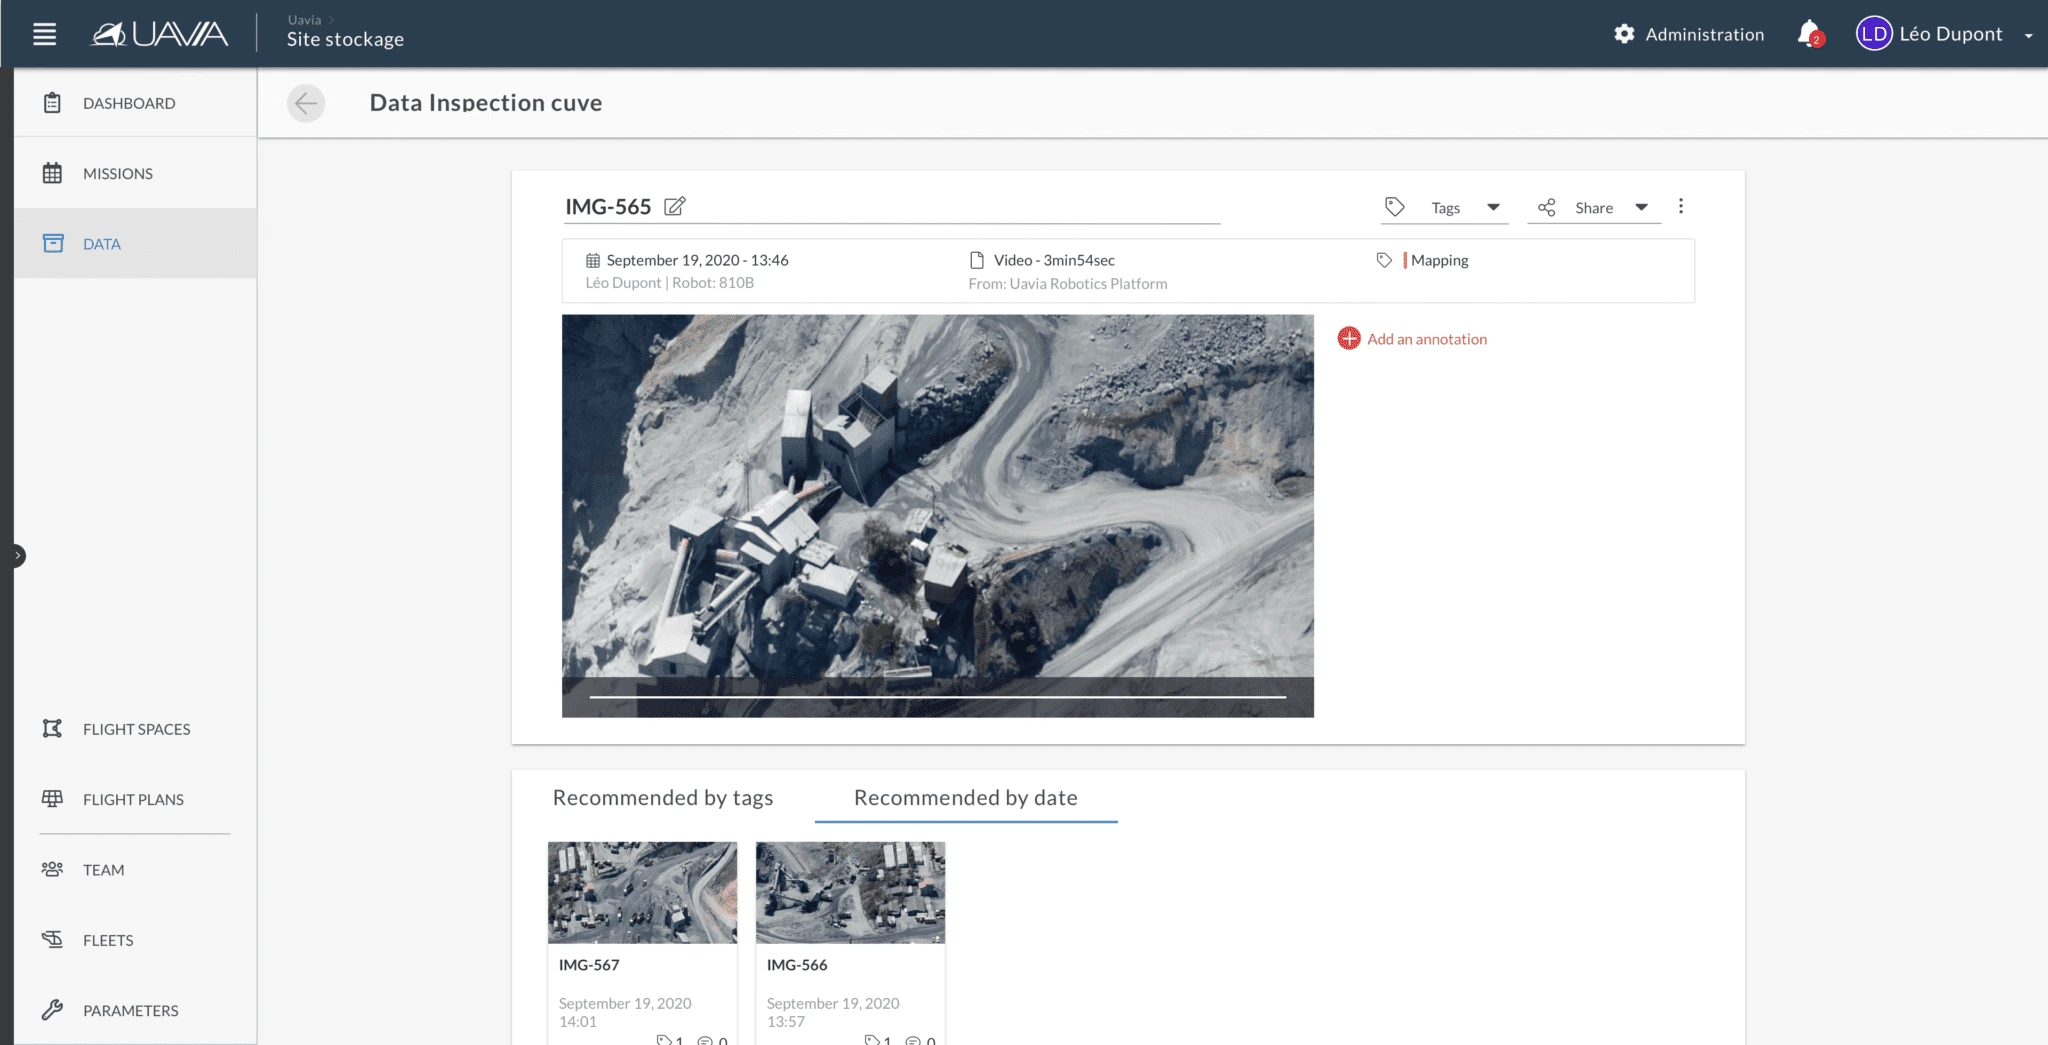Switch to the Recommended by tags tab
Image resolution: width=2048 pixels, height=1045 pixels.
pos(663,797)
